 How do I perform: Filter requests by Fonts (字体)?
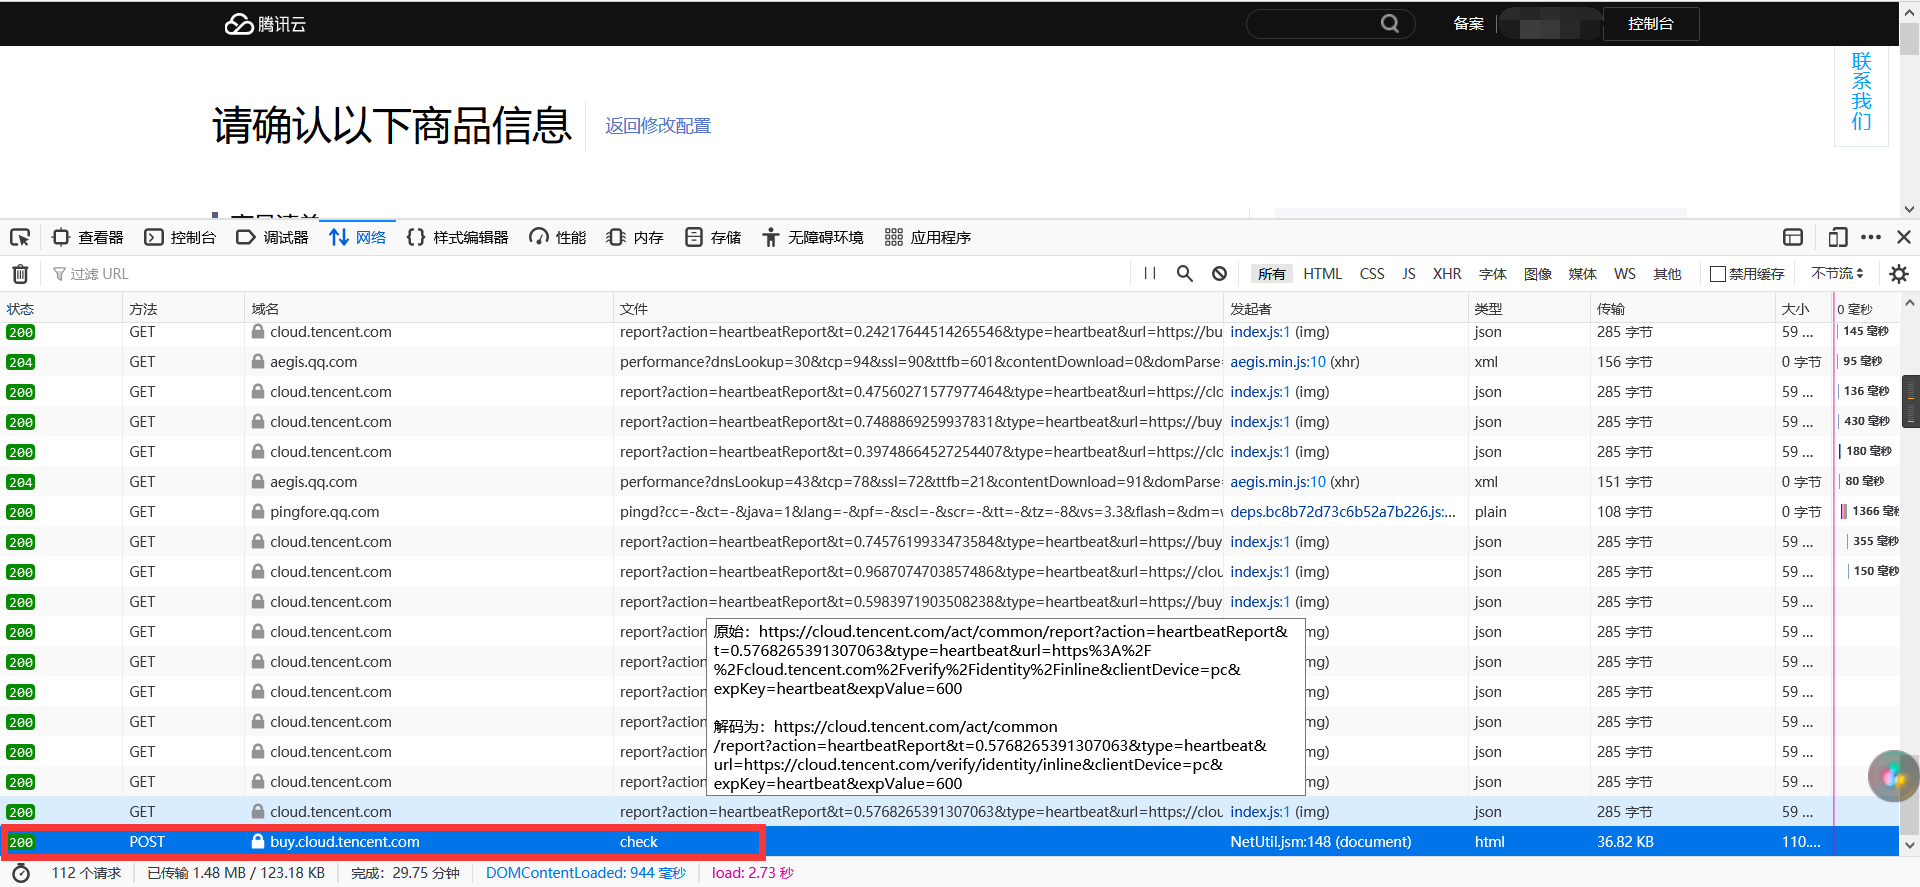(1492, 273)
